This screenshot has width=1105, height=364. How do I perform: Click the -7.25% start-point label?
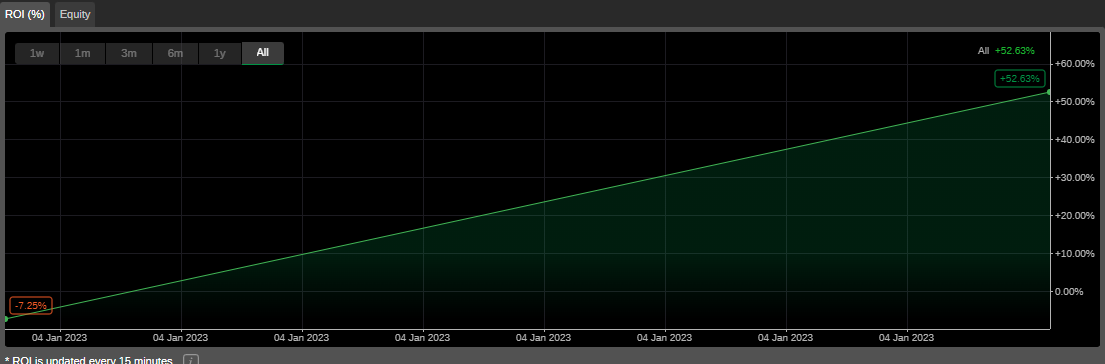[x=31, y=306]
